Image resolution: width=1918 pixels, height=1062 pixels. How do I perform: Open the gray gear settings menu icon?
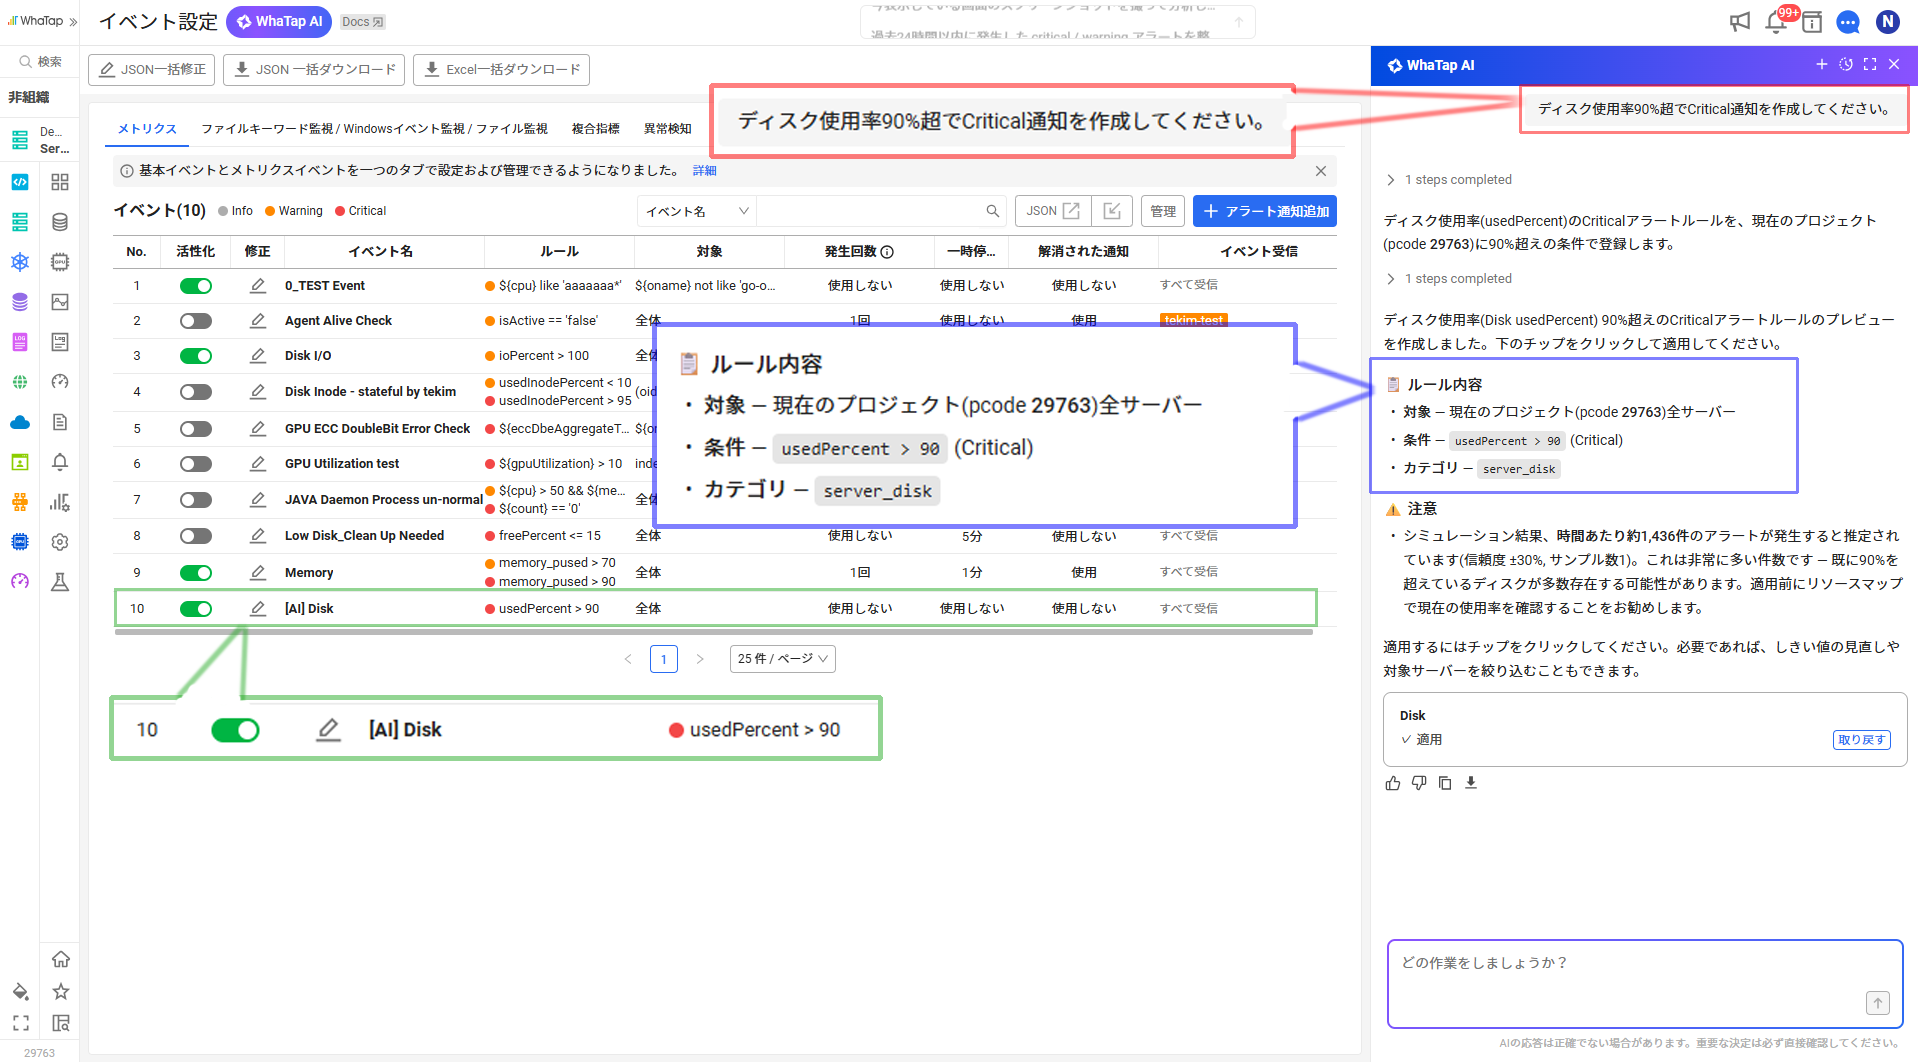point(60,542)
